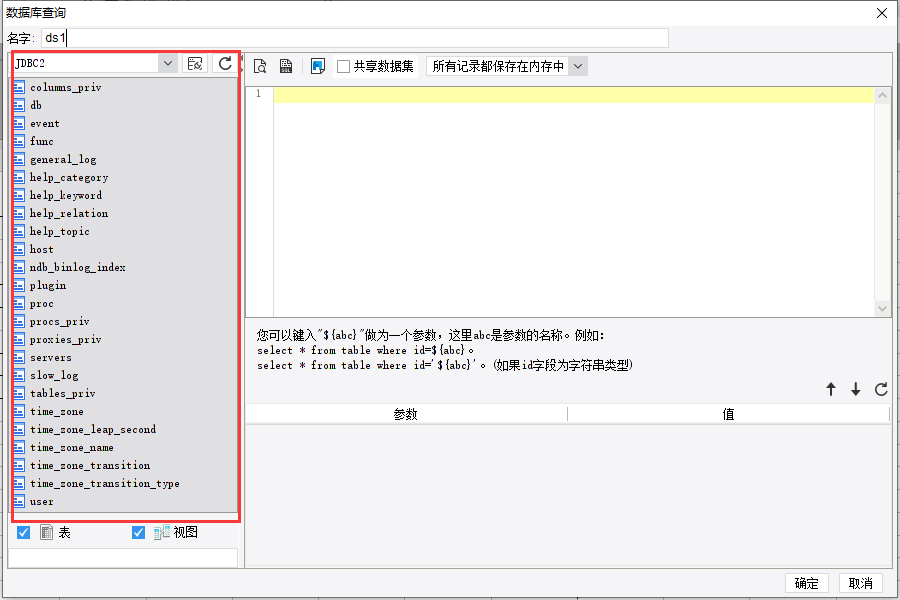Click the preview query icon in the SQL toolbar
900x600 pixels.
click(x=260, y=66)
